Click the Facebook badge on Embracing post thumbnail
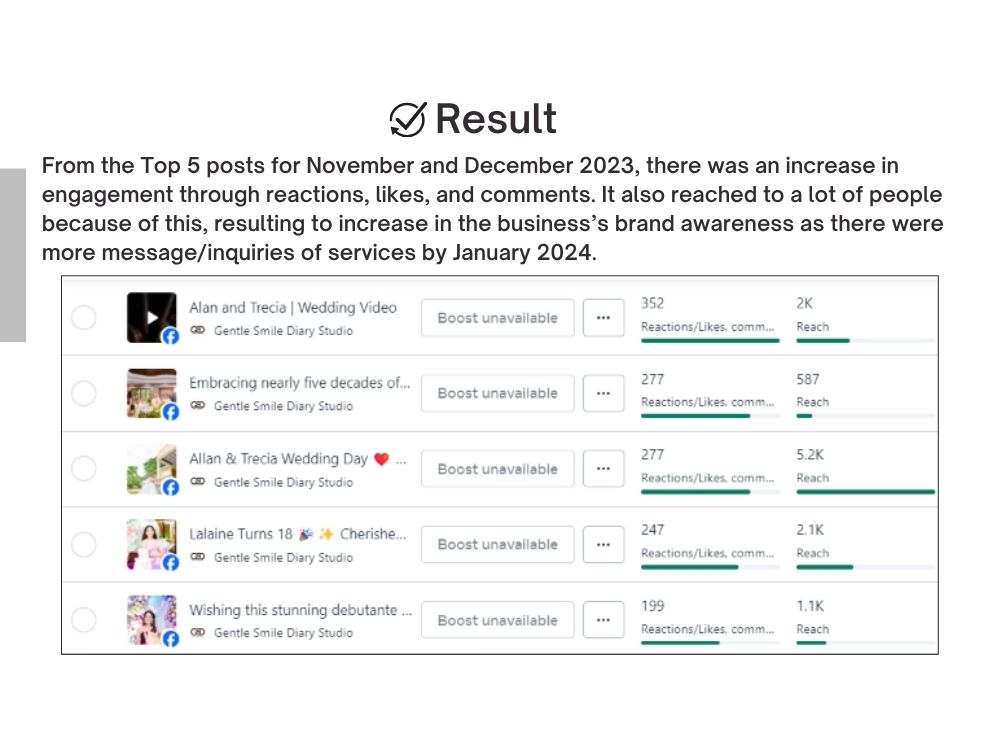The image size is (1000, 750). coord(170,411)
